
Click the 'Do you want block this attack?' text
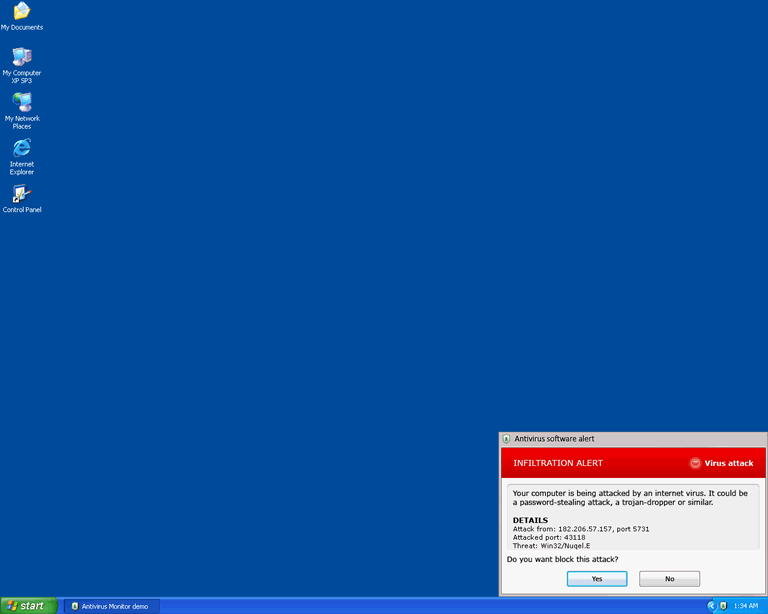(x=562, y=560)
